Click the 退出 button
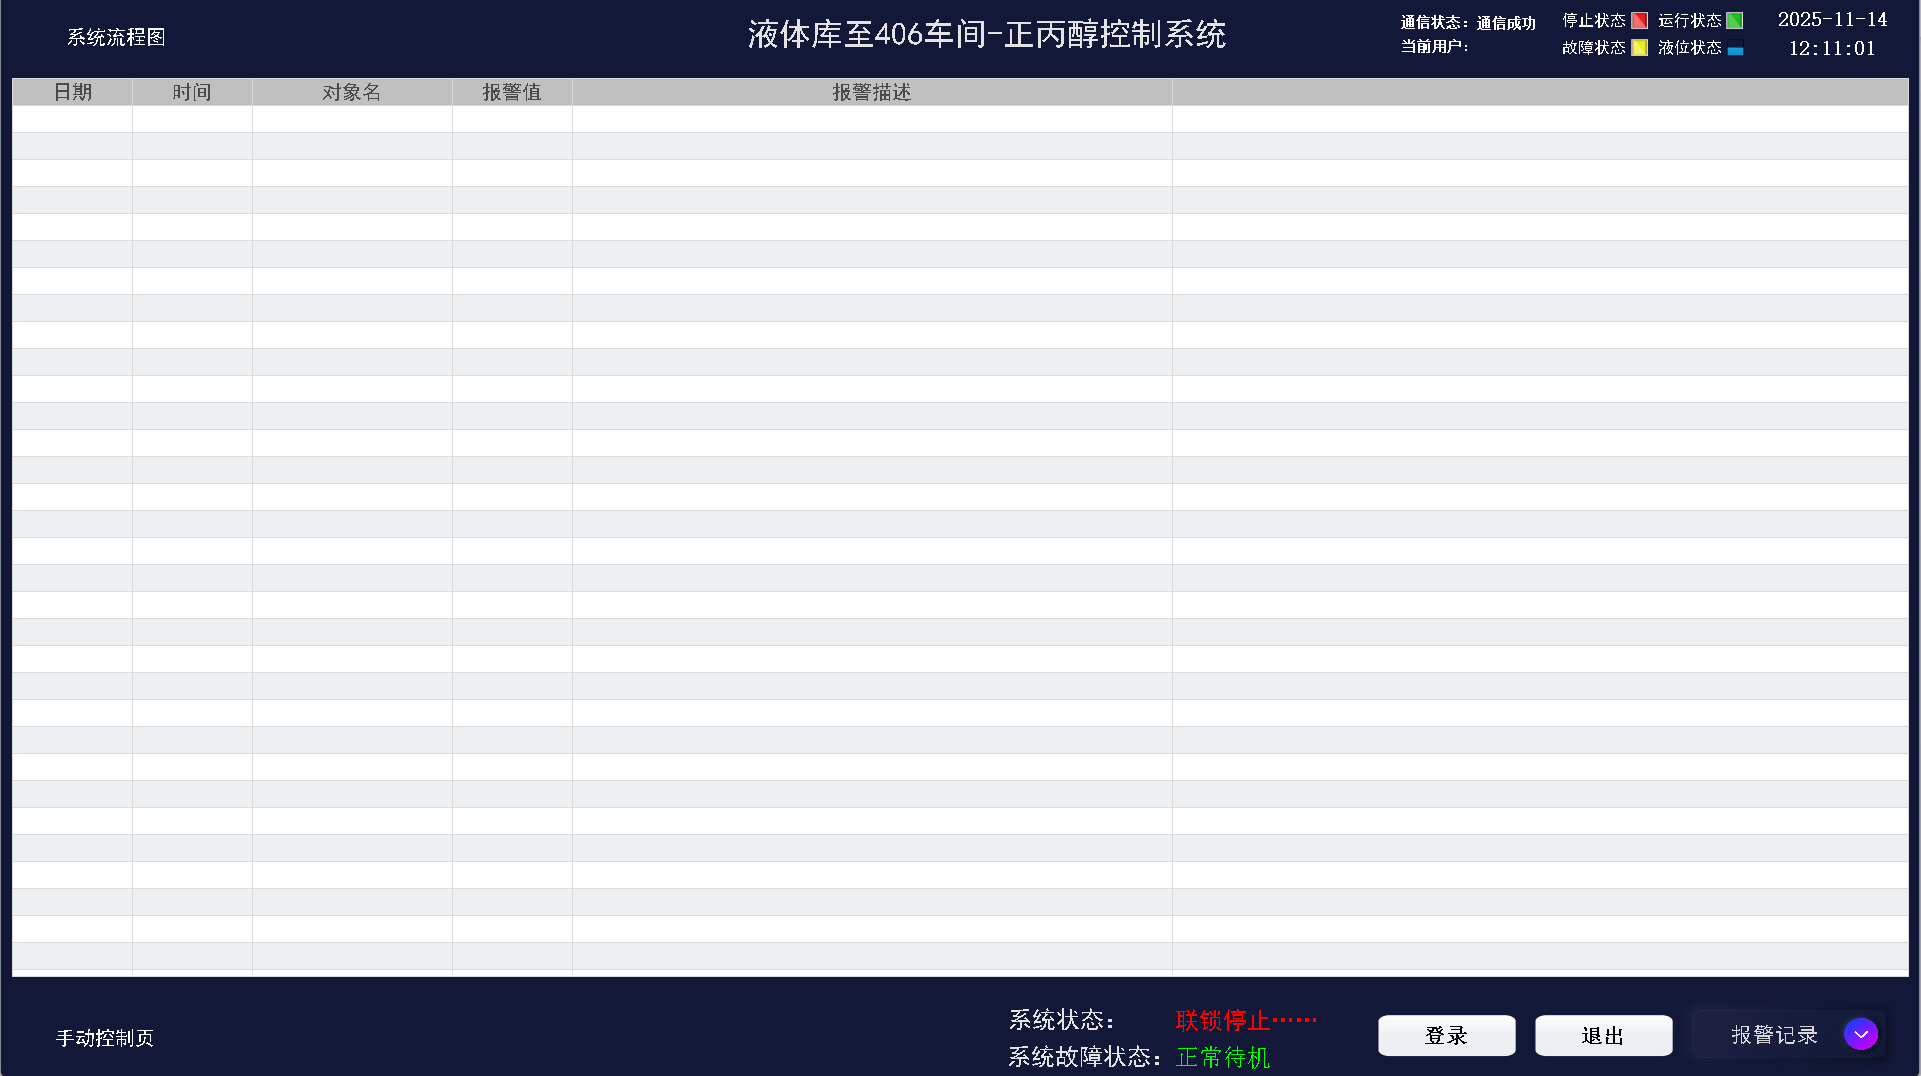Viewport: 1921px width, 1076px height. [x=1603, y=1035]
